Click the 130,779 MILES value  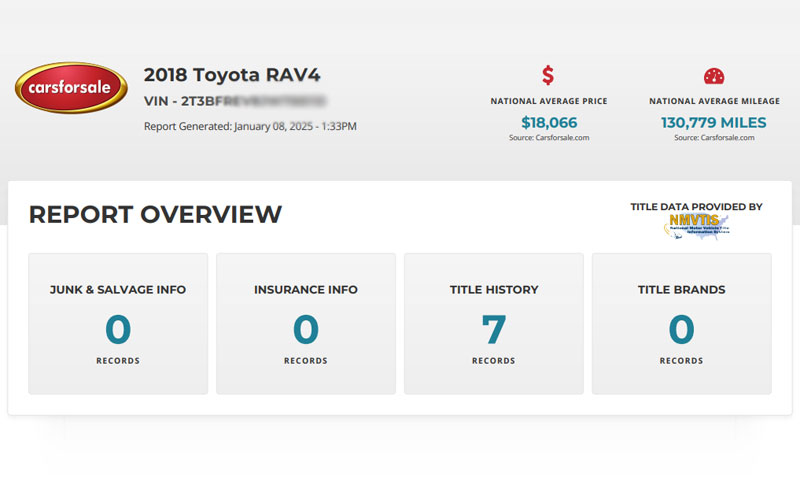(x=713, y=123)
